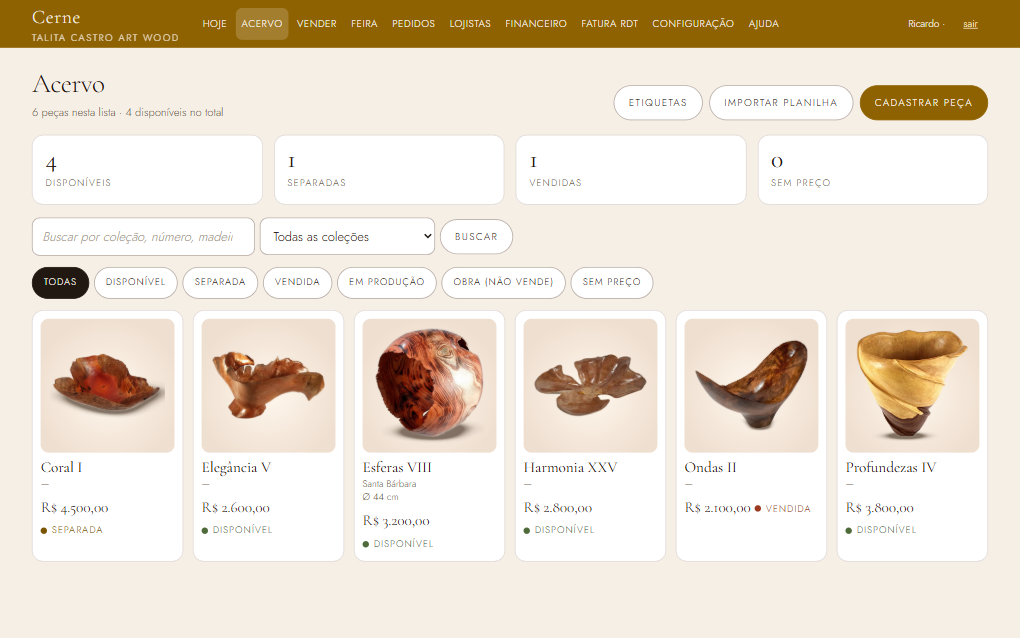The image size is (1020, 638).
Task: Open the Harmonia XXV piece thumbnail
Action: pyautogui.click(x=591, y=386)
